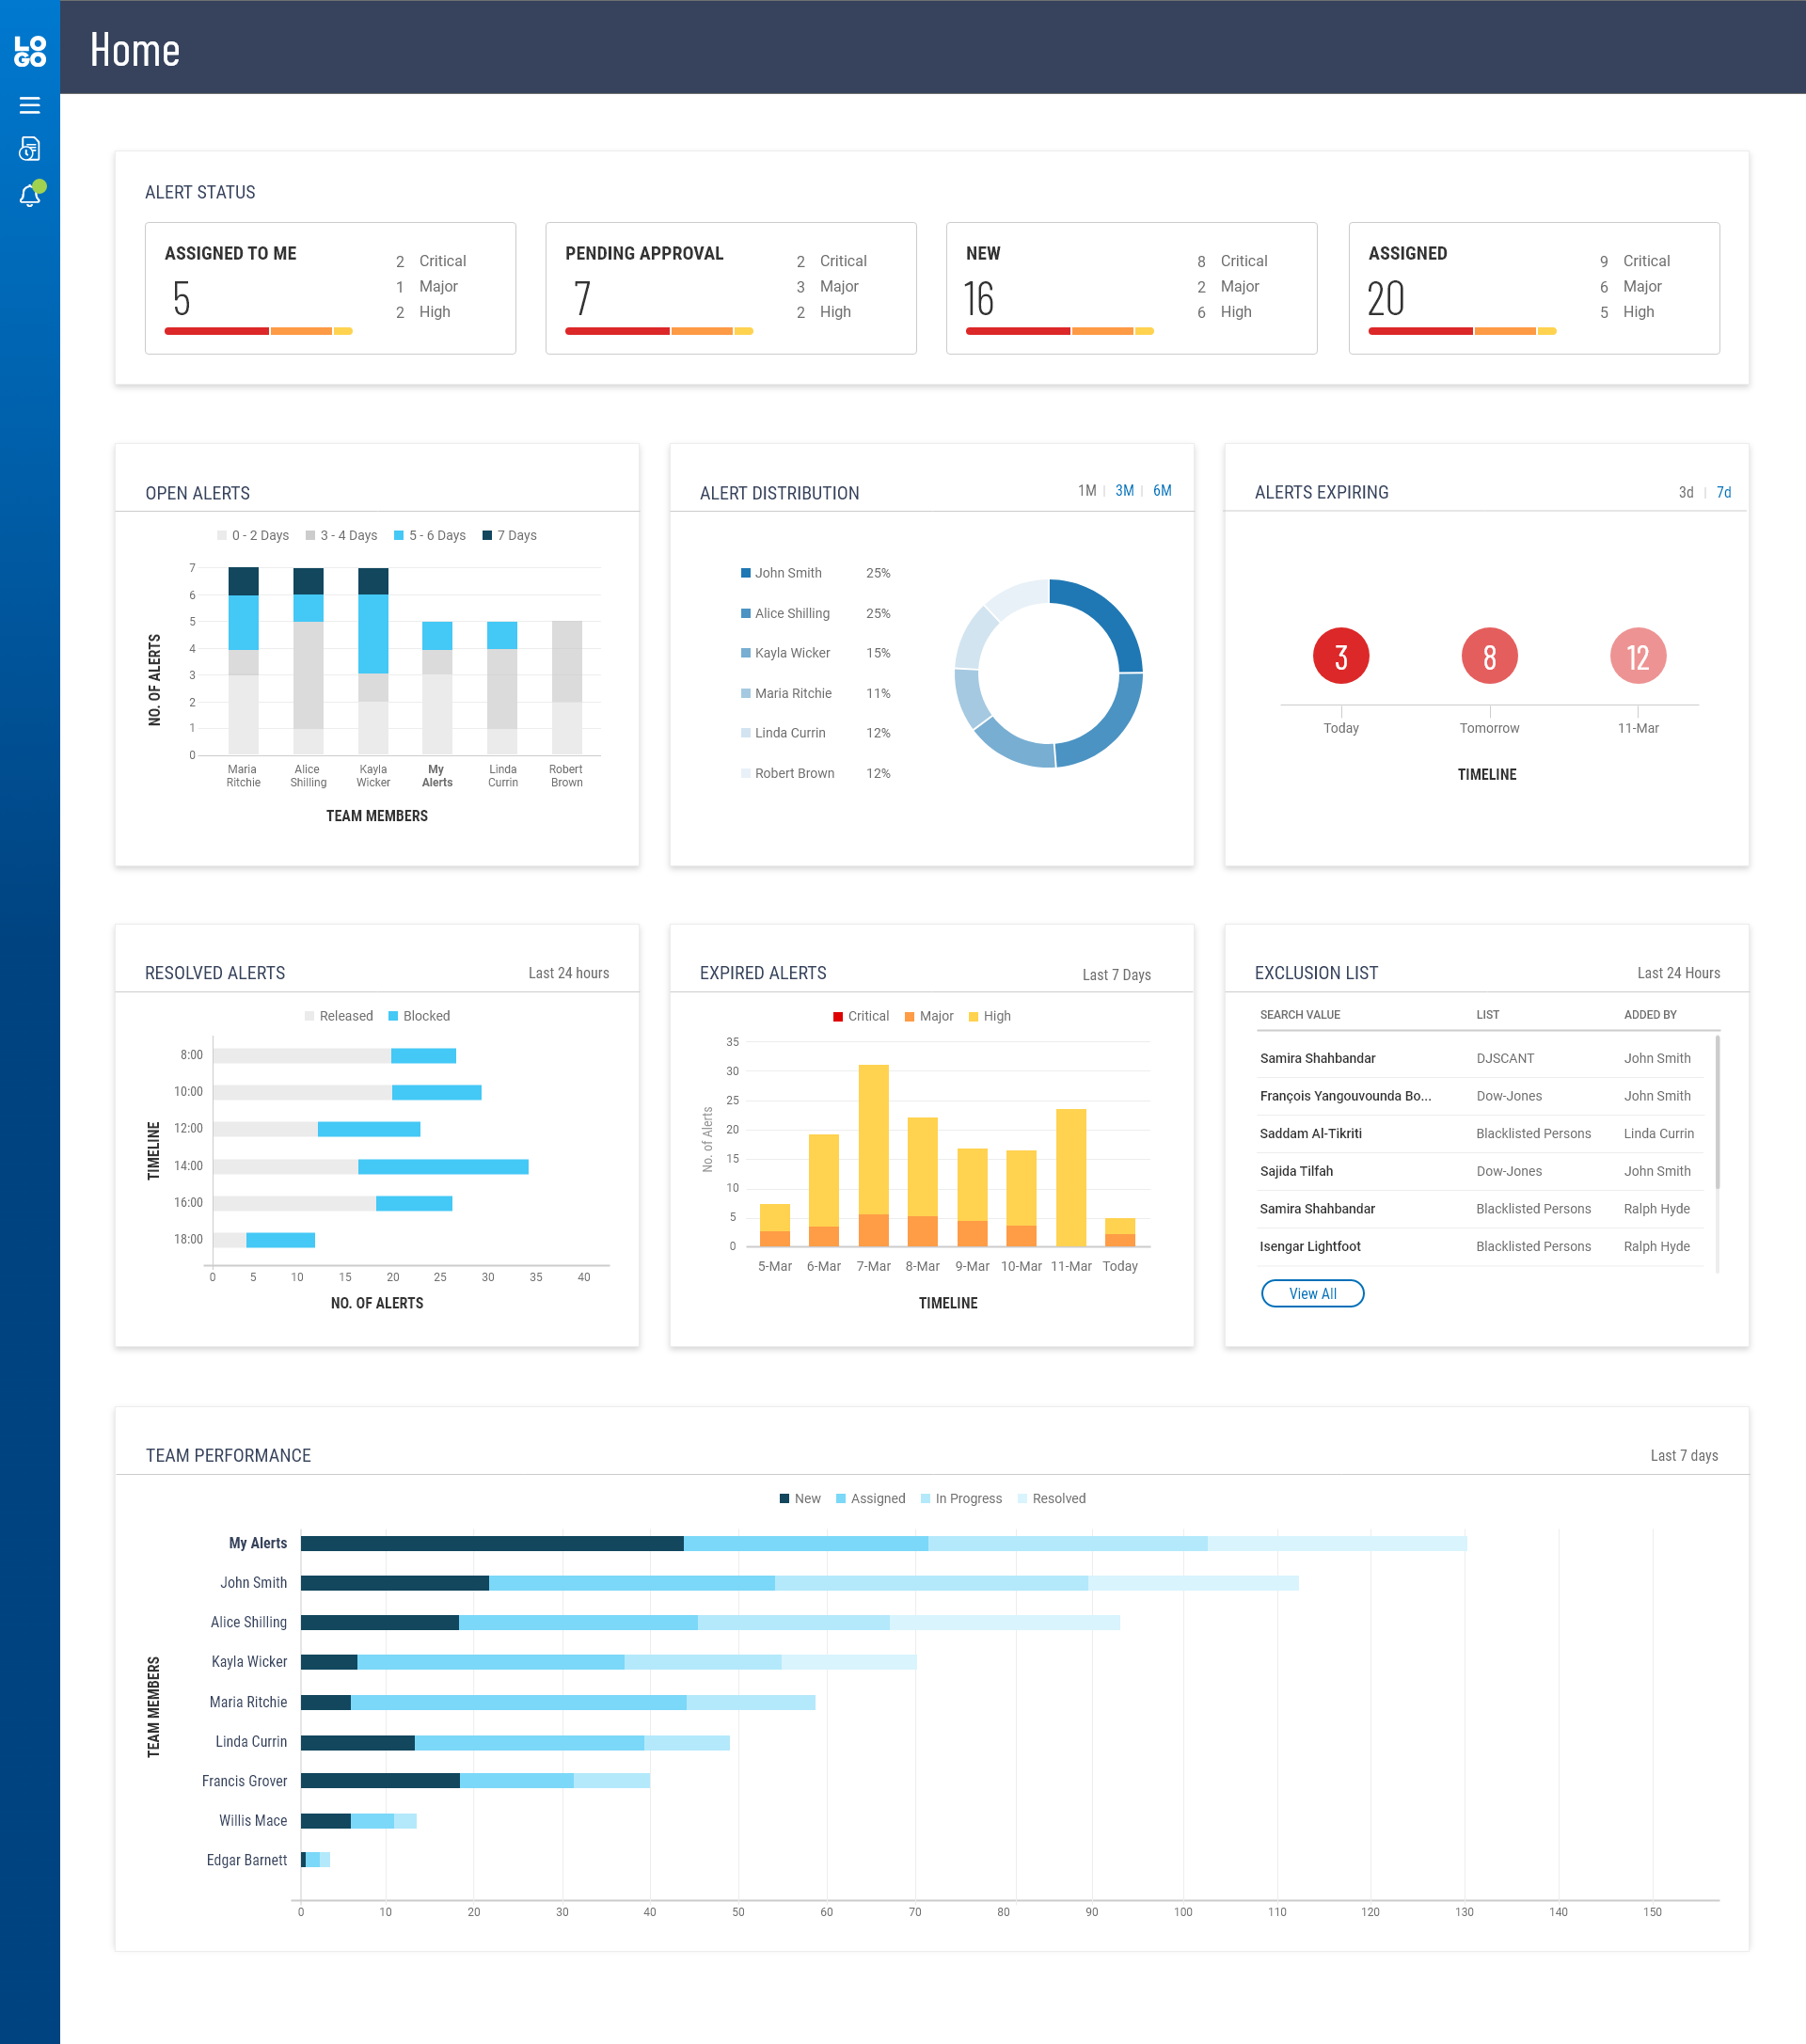1806x2044 pixels.
Task: Click the View All button in Exclusion List
Action: pos(1312,1294)
